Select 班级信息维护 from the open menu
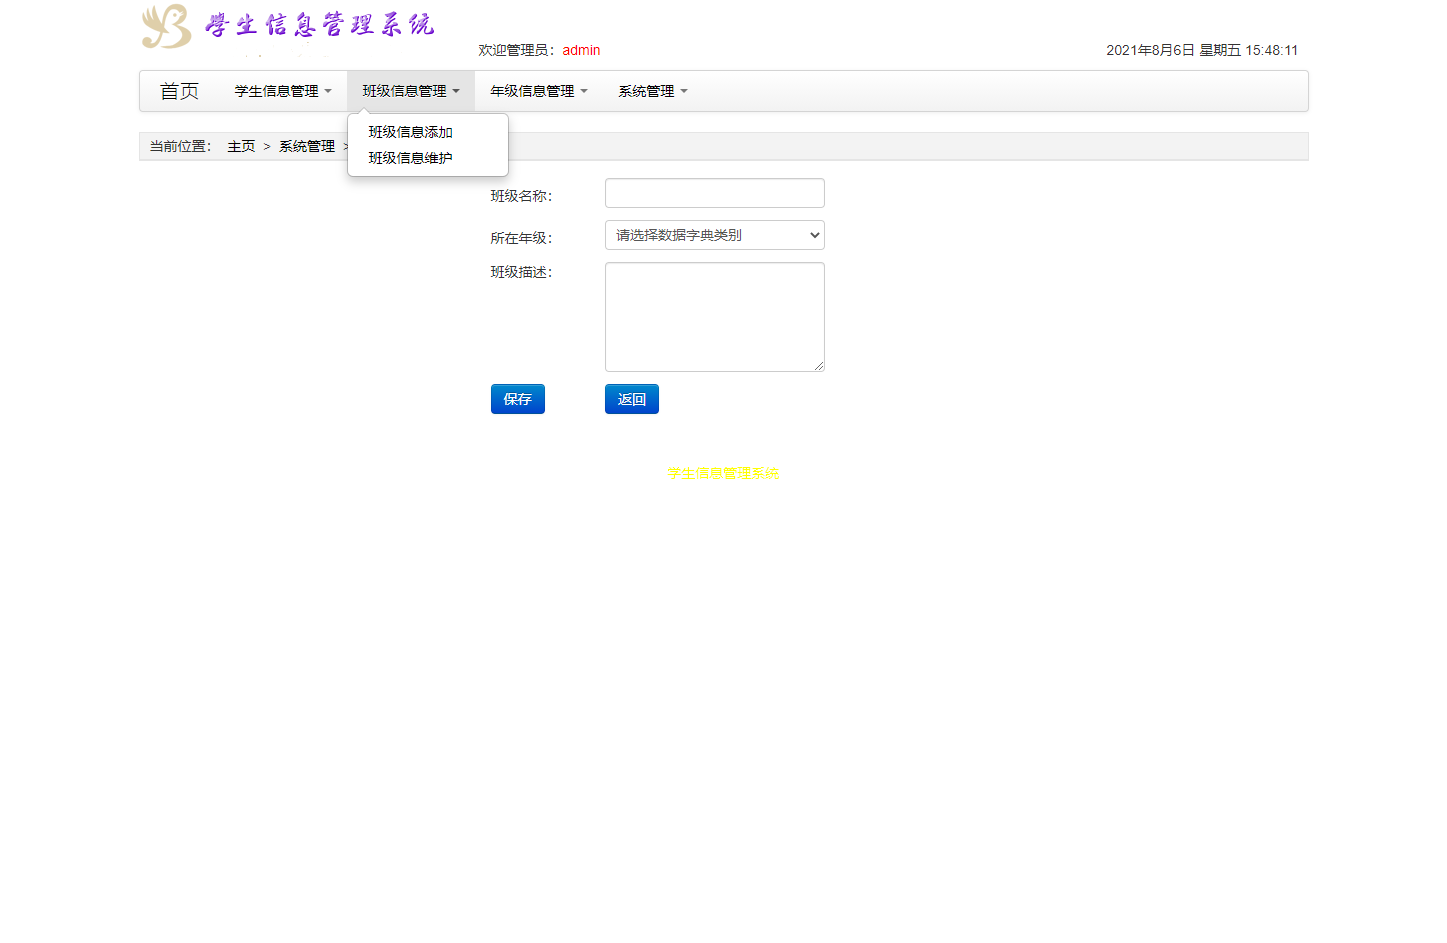This screenshot has width=1447, height=943. click(408, 157)
